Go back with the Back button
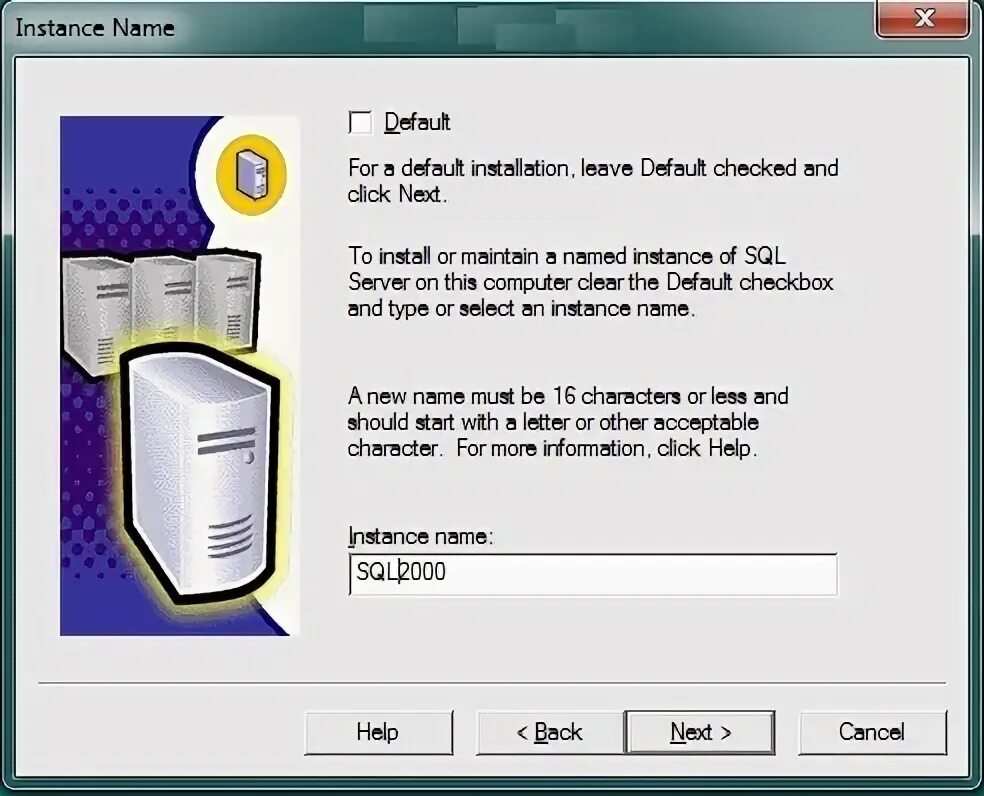The width and height of the screenshot is (984, 796). (550, 732)
